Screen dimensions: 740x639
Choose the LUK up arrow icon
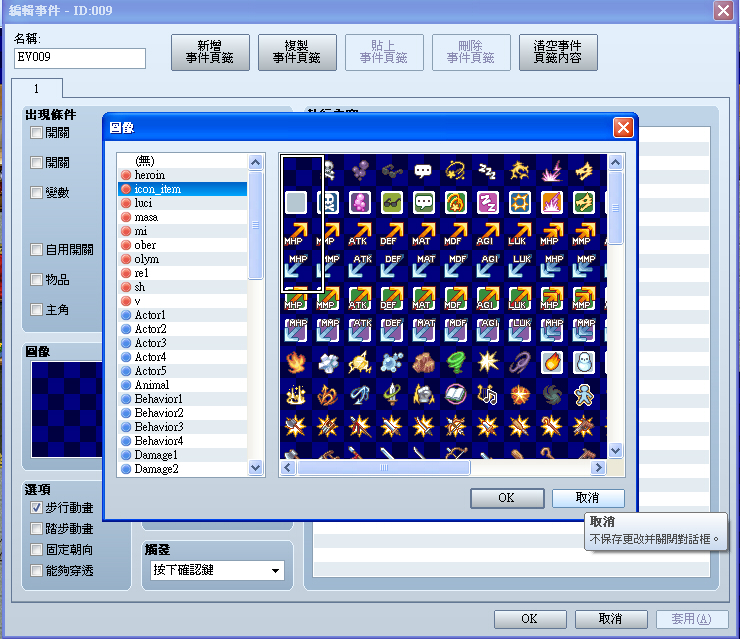[519, 235]
